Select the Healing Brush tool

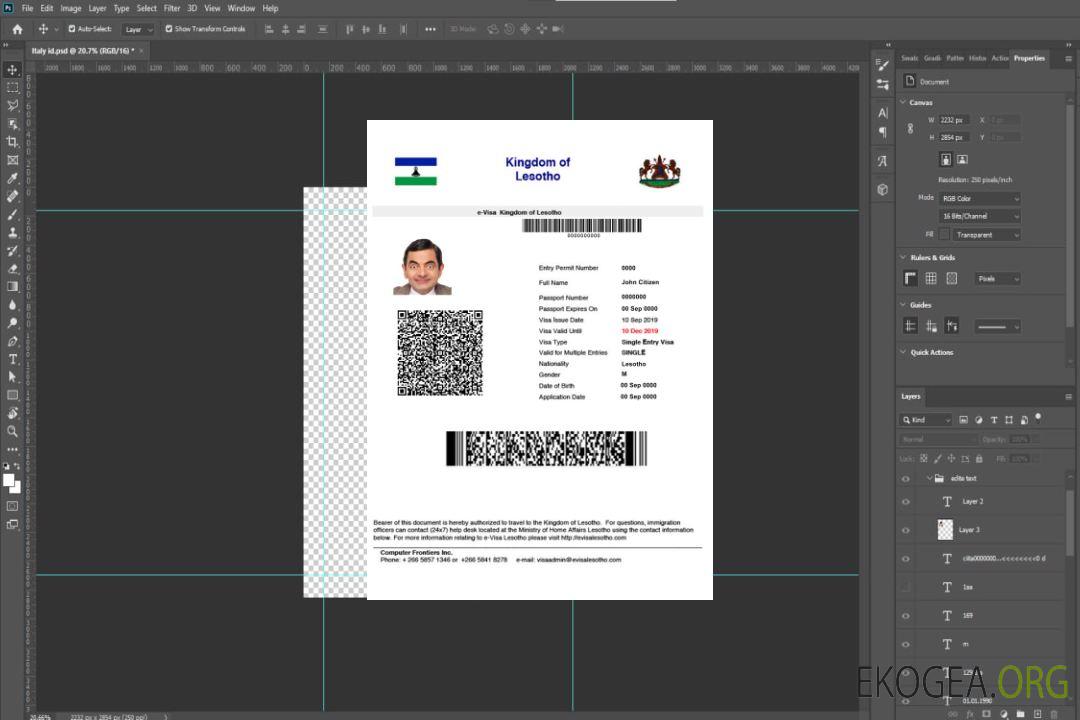tap(12, 196)
